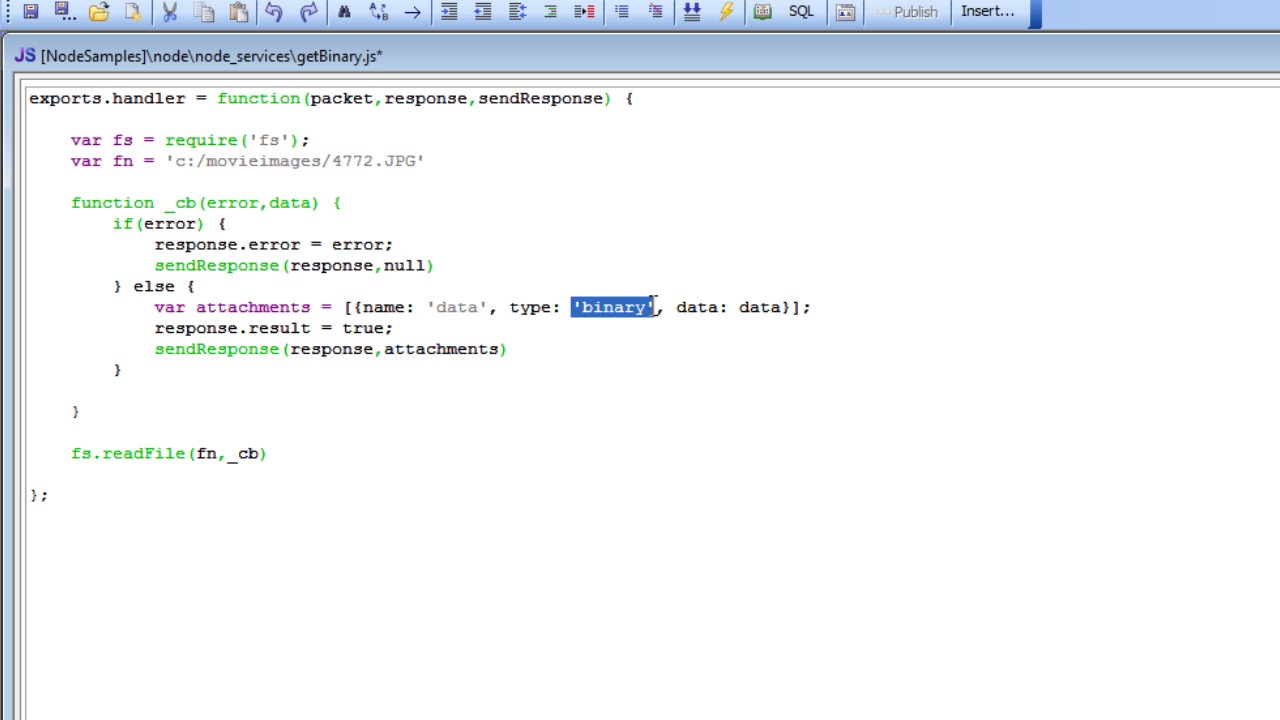Image resolution: width=1280 pixels, height=720 pixels.
Task: Open the SQL toolbar button
Action: [x=801, y=12]
